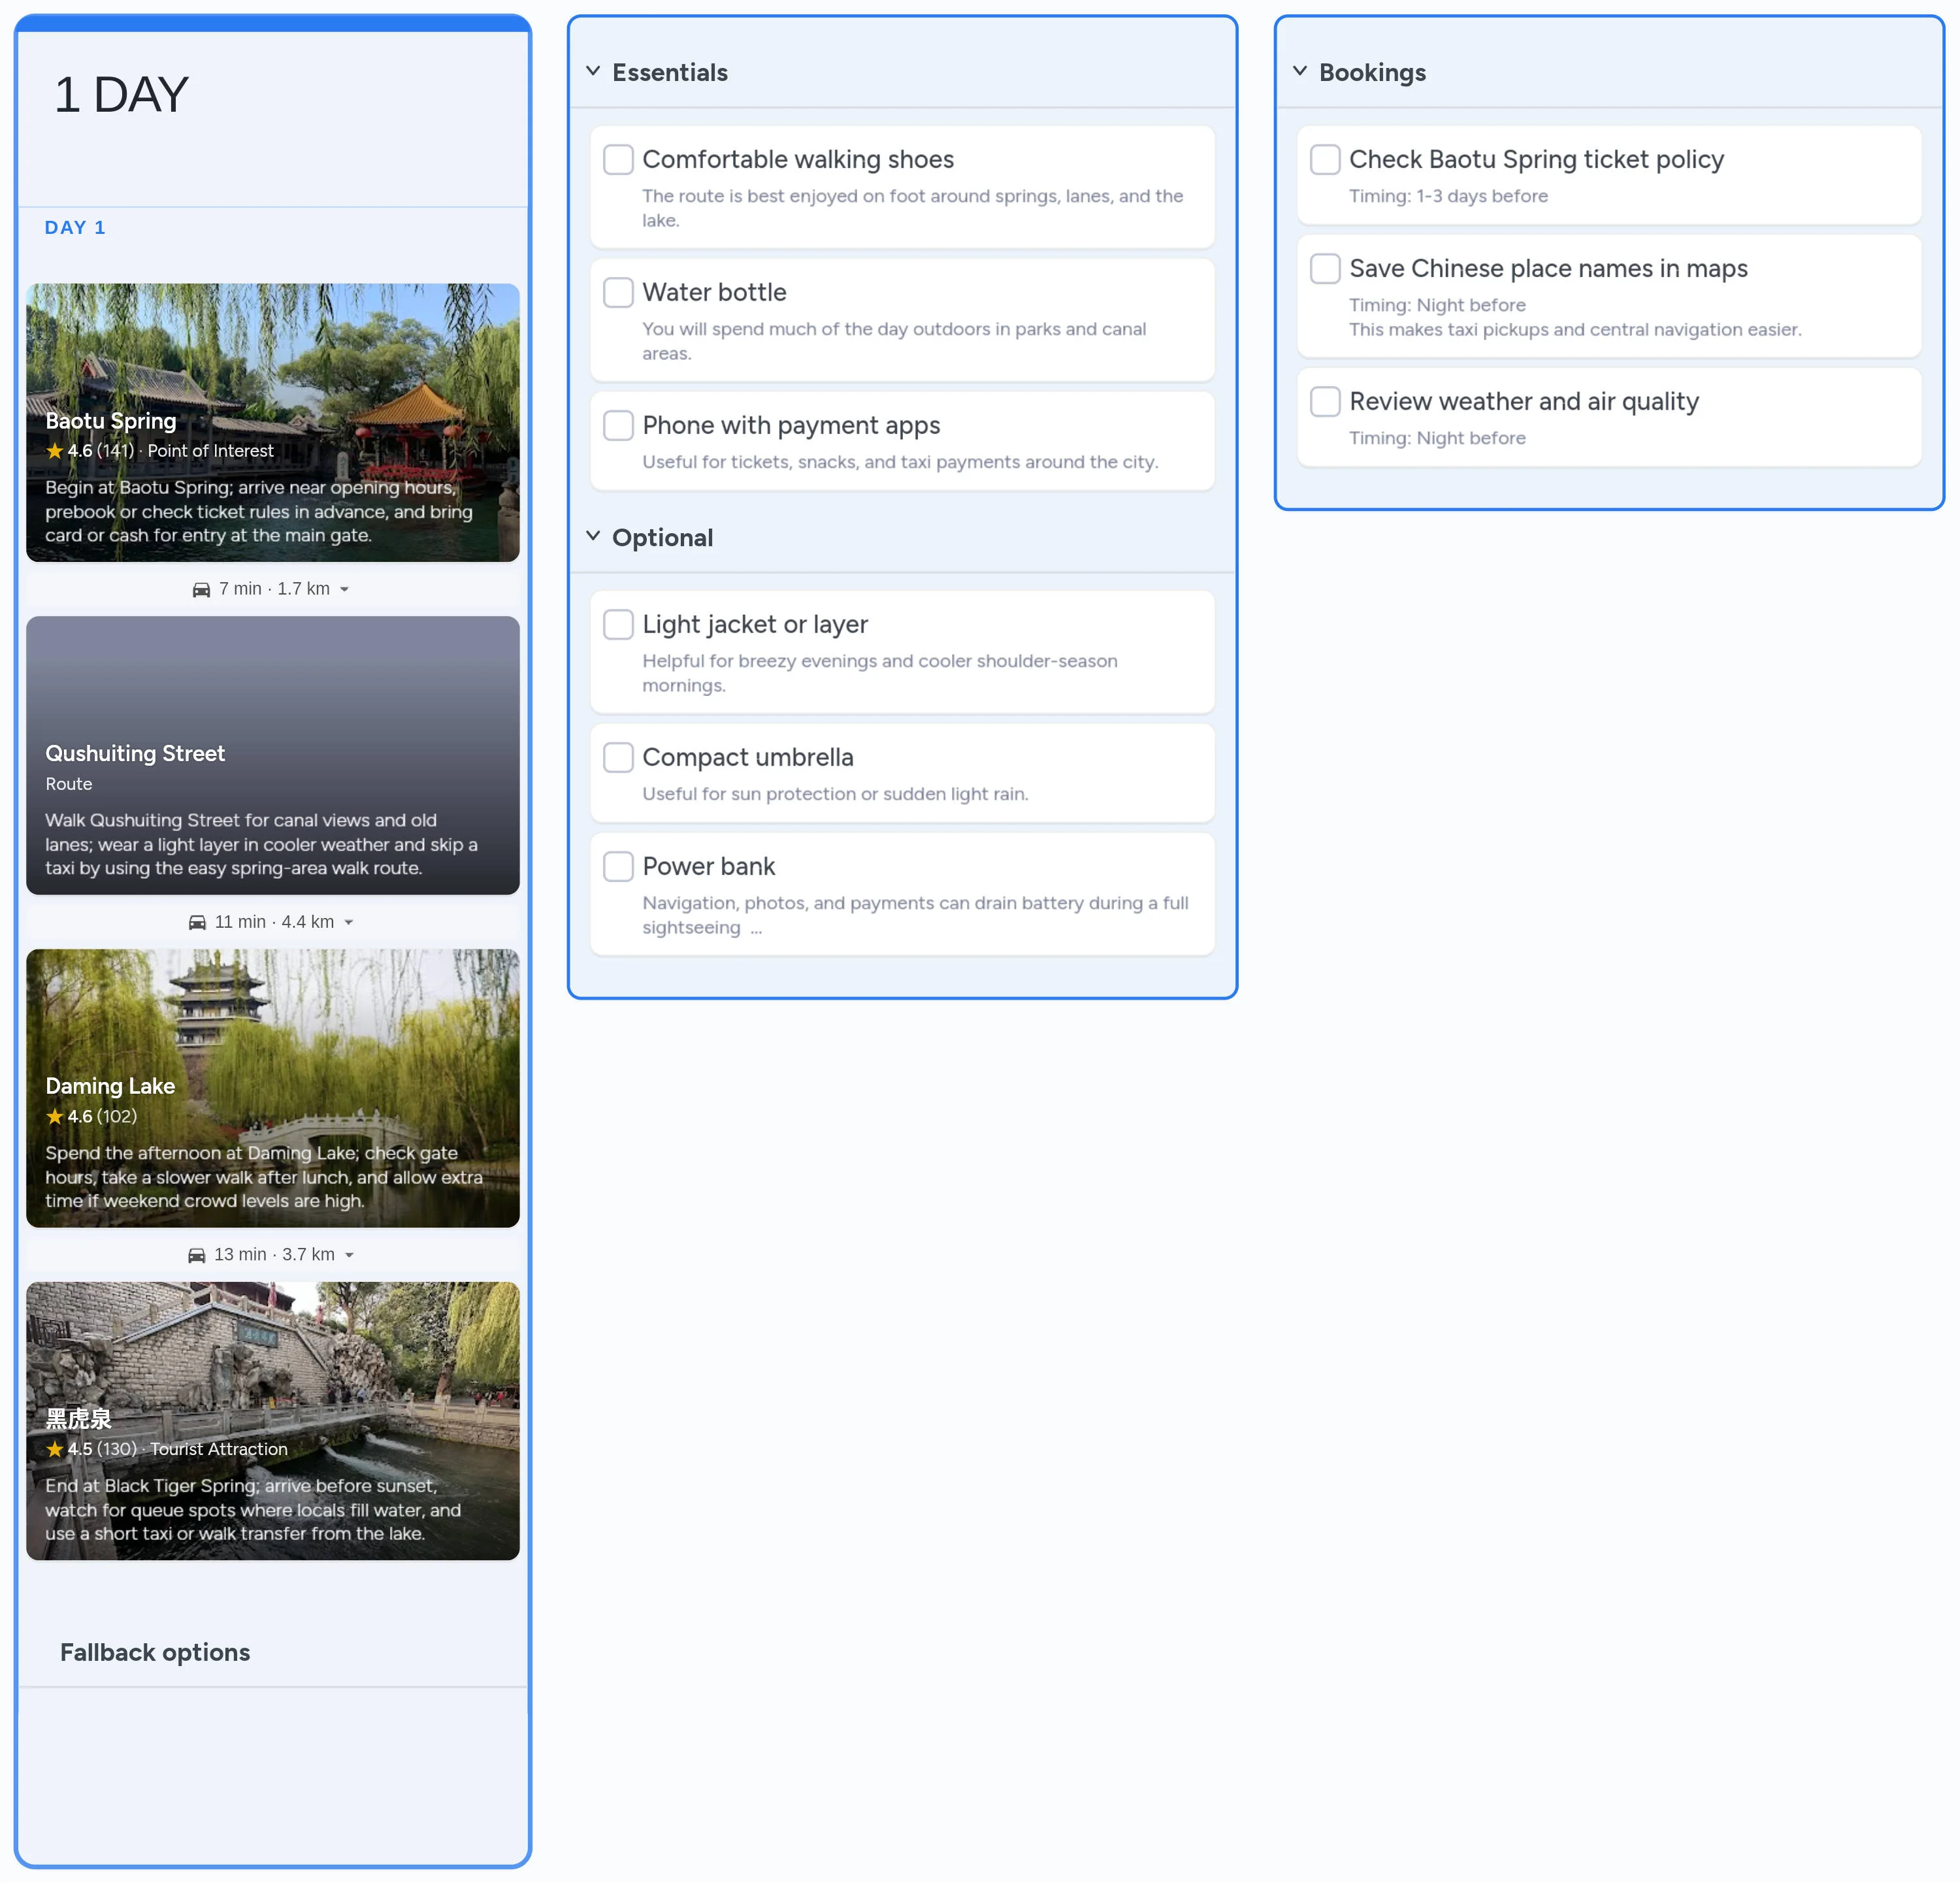Select the 1 DAY itinerary header
1960x1883 pixels.
tap(121, 94)
